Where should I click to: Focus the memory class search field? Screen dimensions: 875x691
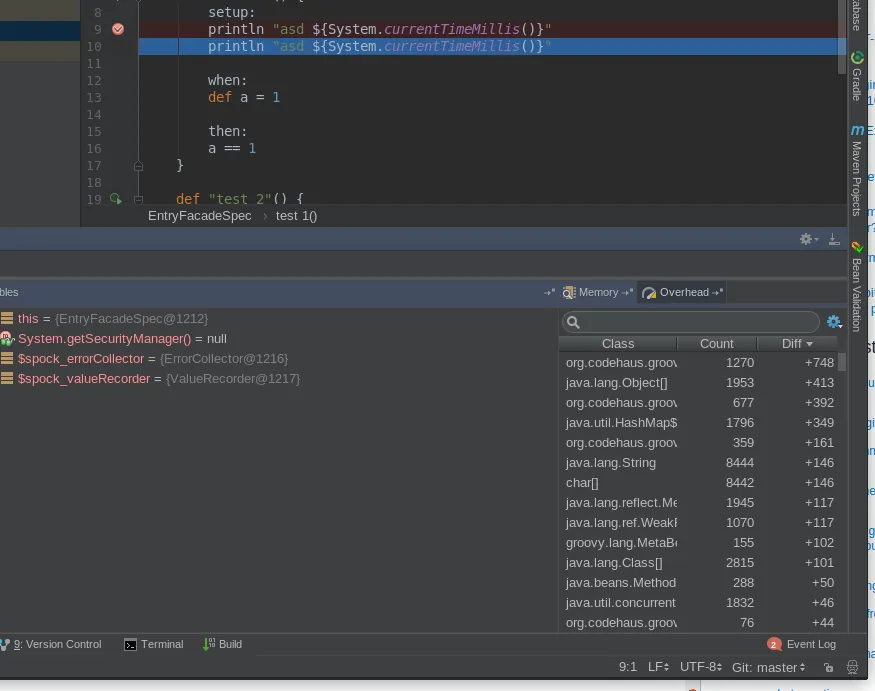[691, 322]
